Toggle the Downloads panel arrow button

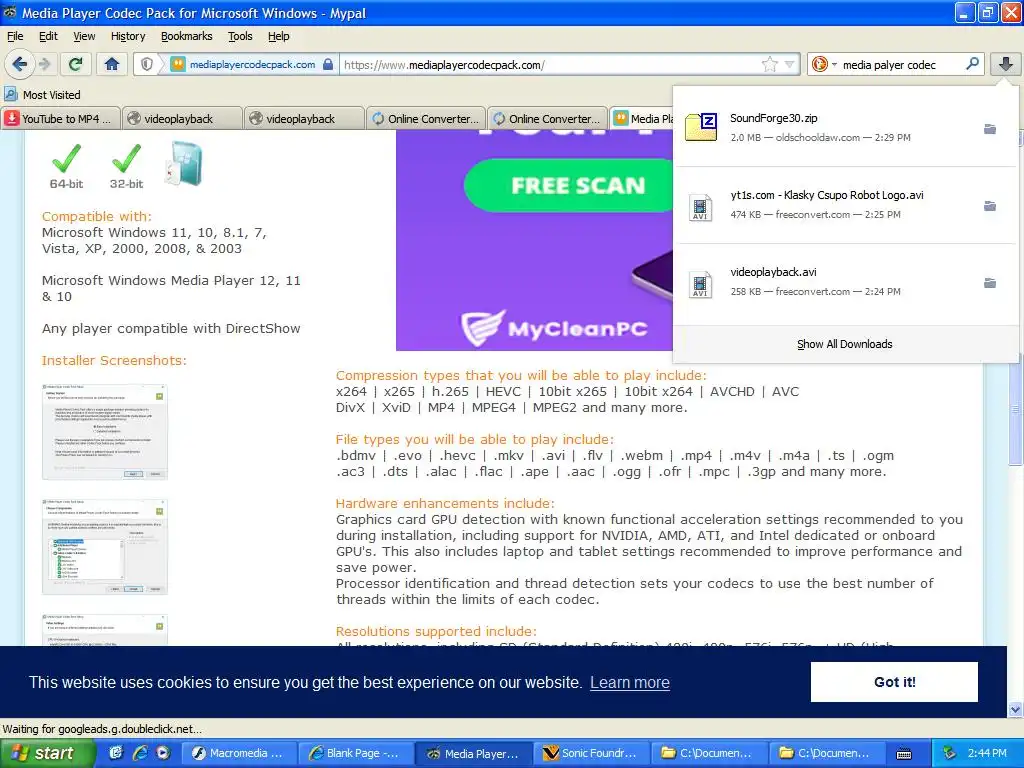[x=1006, y=64]
